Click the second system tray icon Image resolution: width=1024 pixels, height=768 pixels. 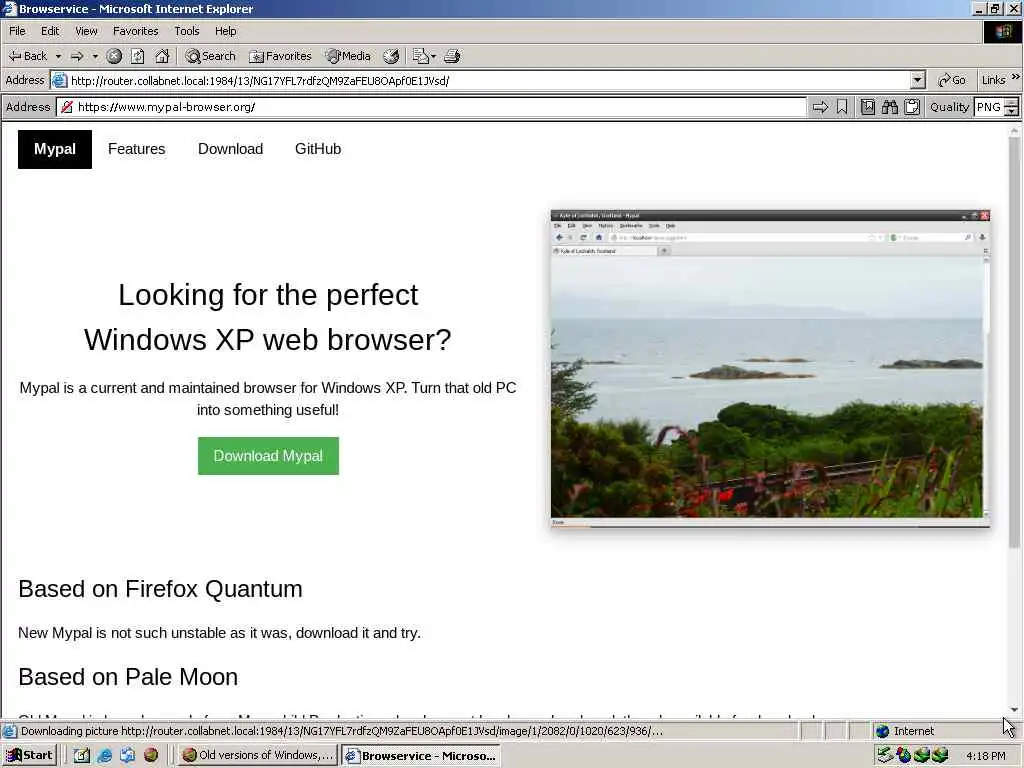904,756
